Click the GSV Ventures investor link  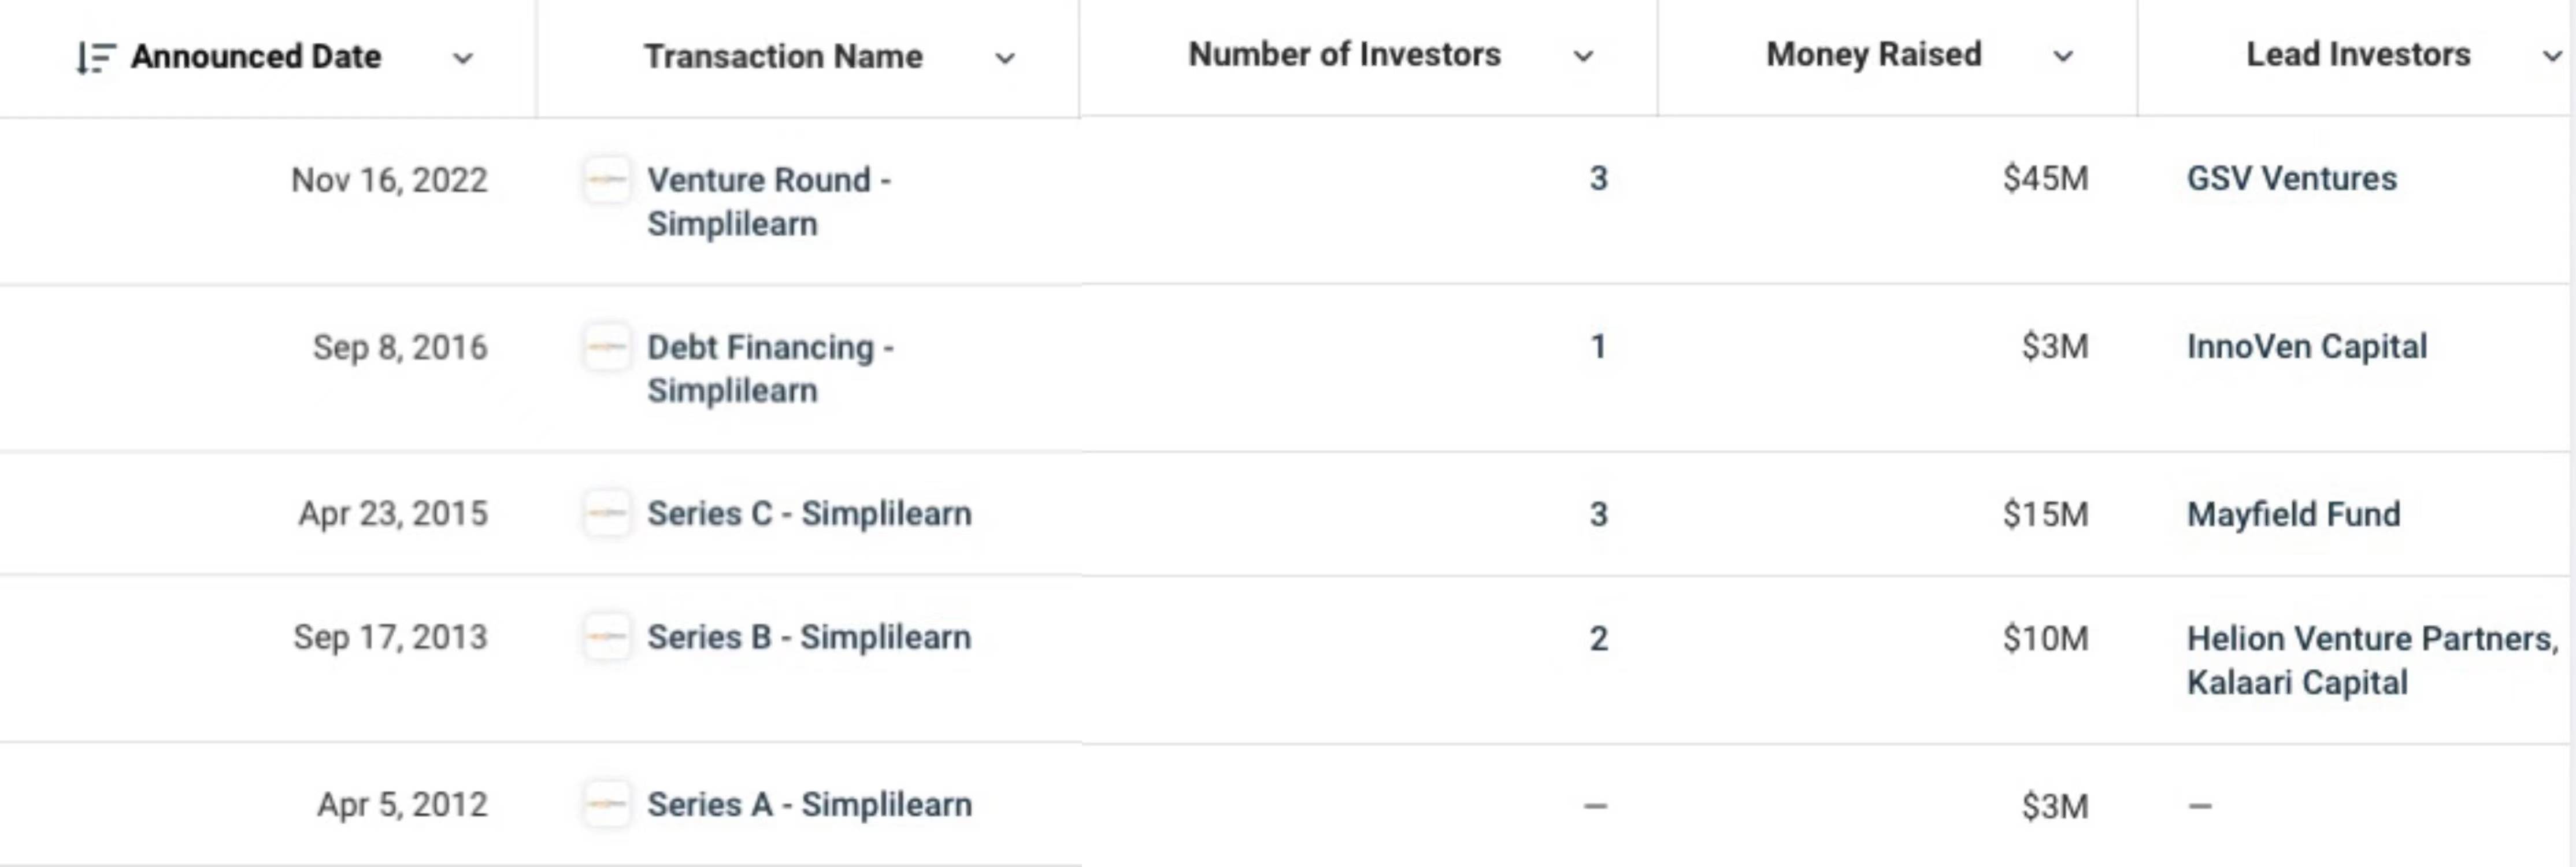(x=2291, y=178)
